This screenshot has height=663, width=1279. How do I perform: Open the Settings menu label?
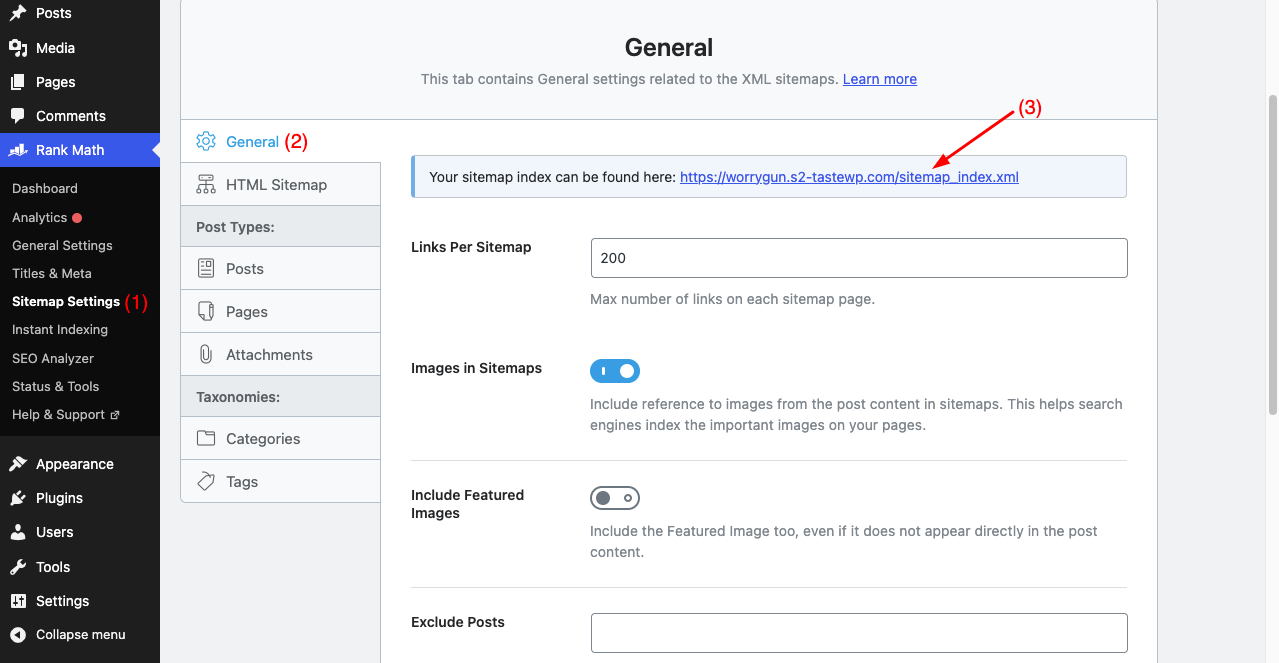point(63,601)
